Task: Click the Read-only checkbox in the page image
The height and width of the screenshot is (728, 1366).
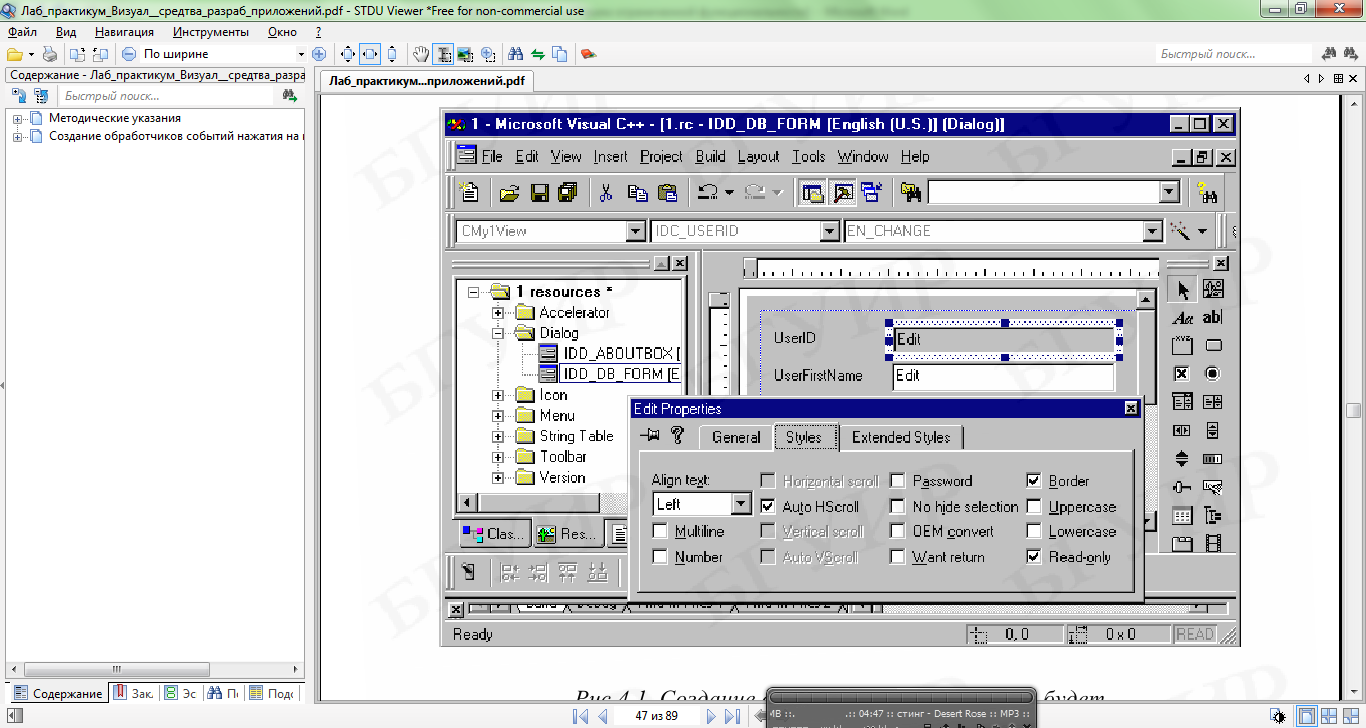Action: 1033,557
